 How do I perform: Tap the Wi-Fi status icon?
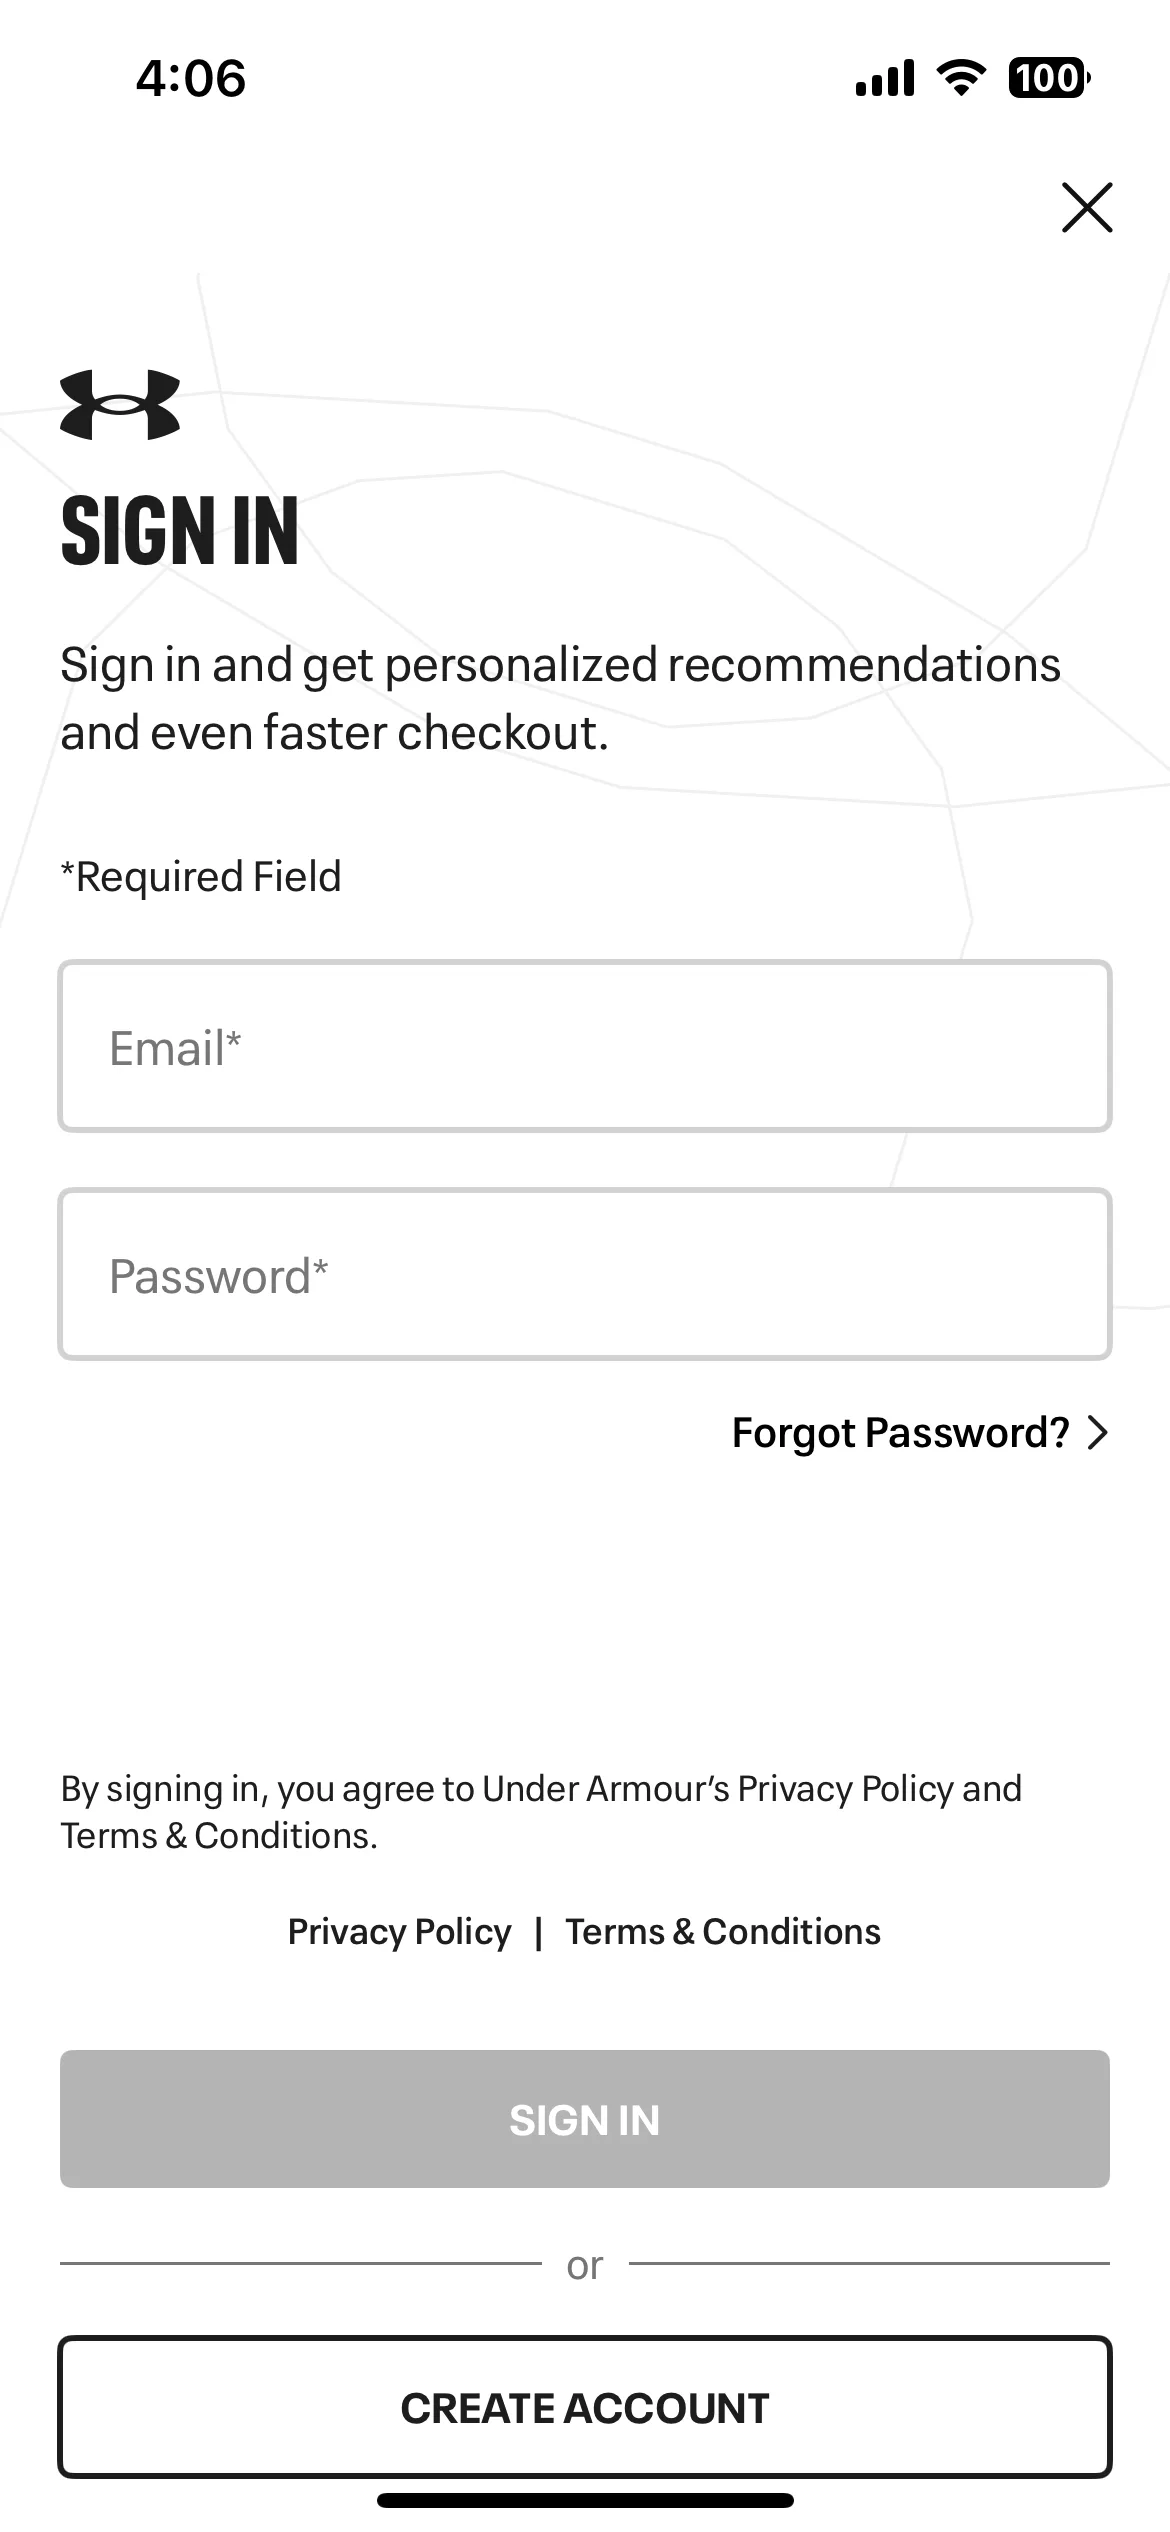pyautogui.click(x=961, y=78)
